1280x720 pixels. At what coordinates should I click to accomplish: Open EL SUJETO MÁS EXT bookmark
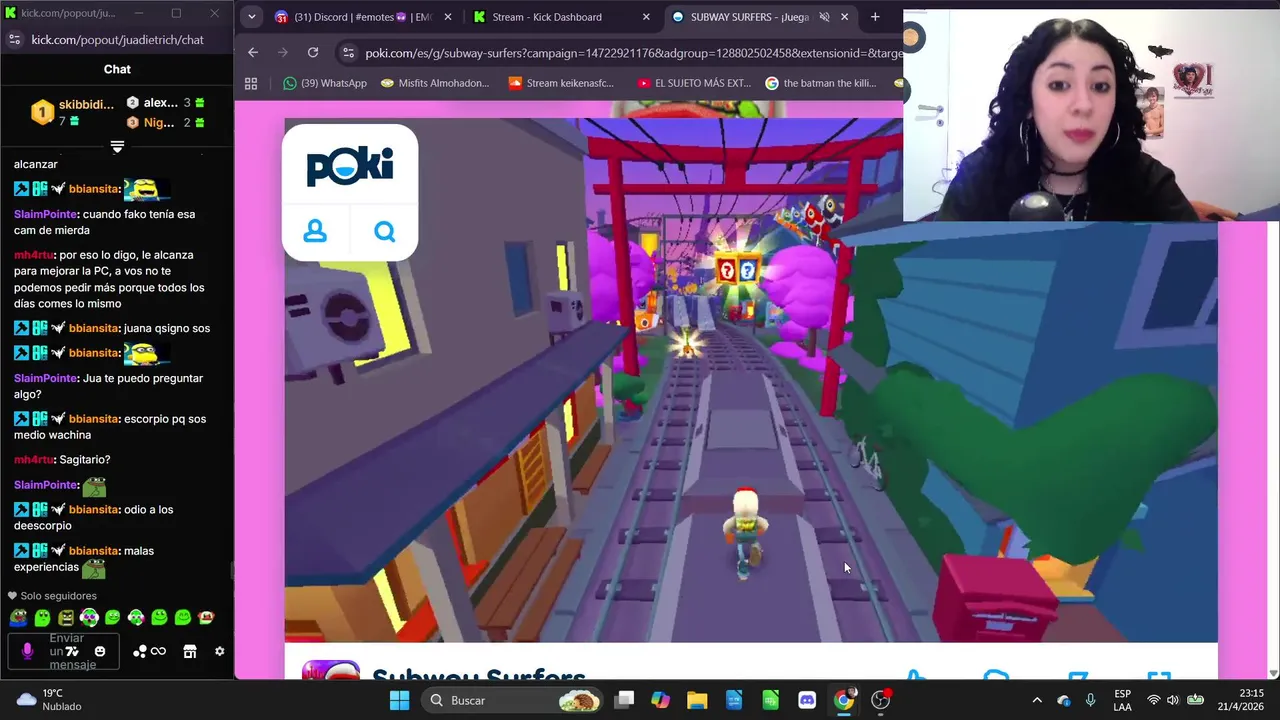pos(694,83)
